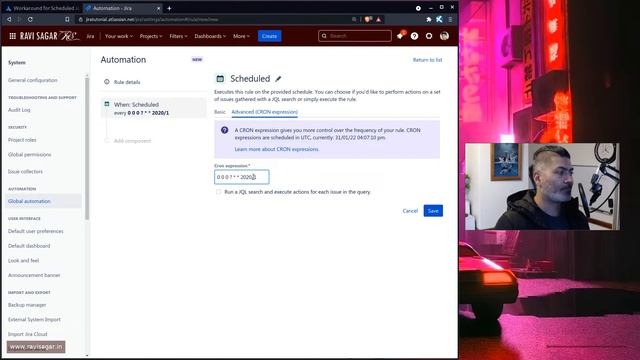This screenshot has height=360, width=640.
Task: Open Default user preferences in sidebar
Action: click(x=36, y=231)
